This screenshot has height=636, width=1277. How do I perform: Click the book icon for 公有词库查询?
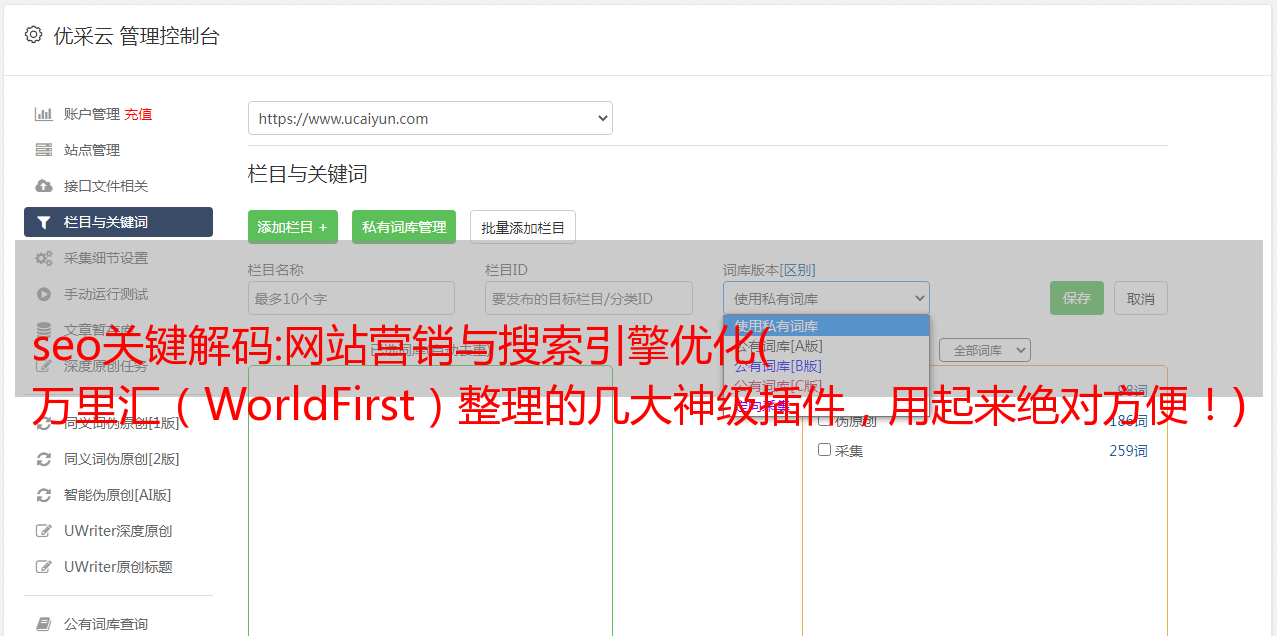[x=44, y=624]
